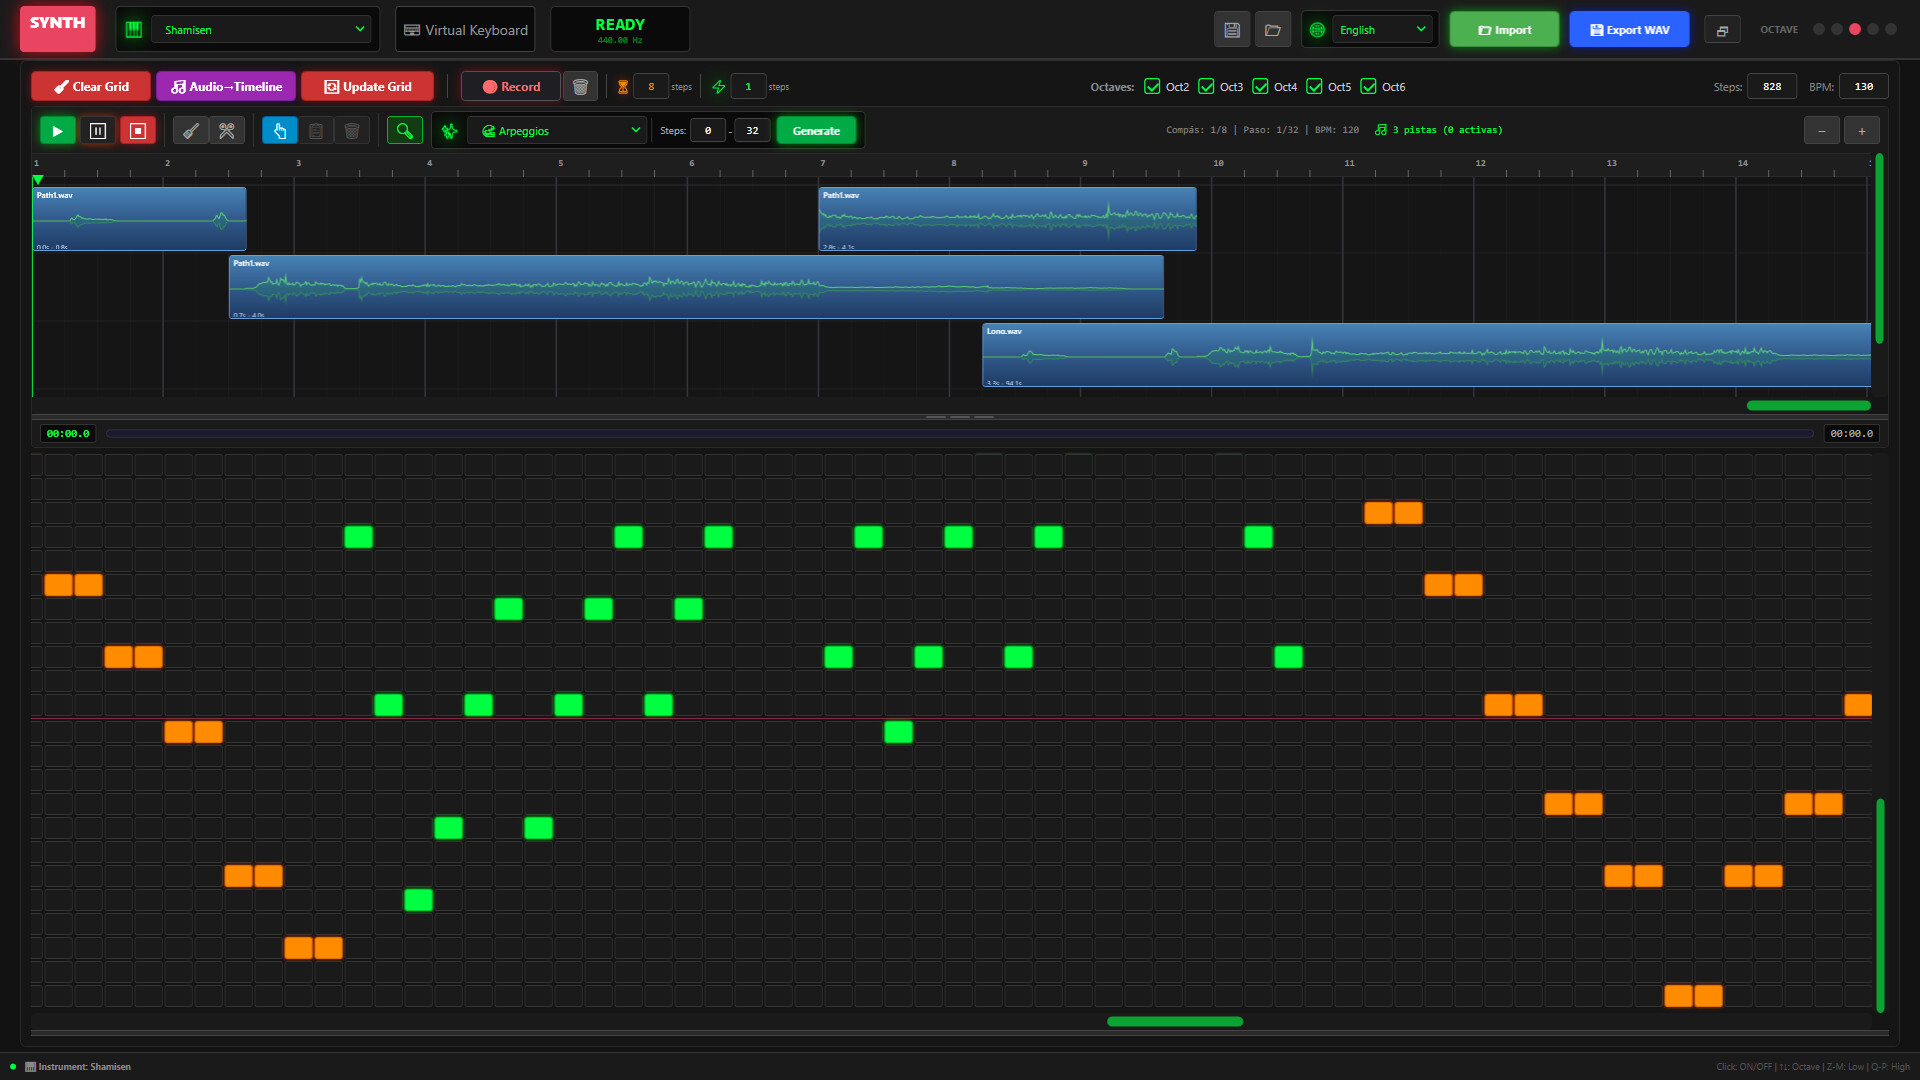Click the Export WAV button
Screen dimensions: 1920x1080
coord(1629,30)
